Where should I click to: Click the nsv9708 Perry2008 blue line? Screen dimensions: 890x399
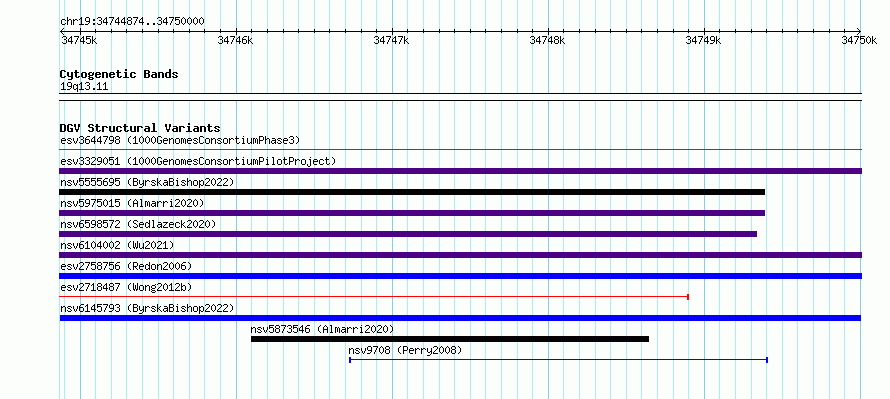point(559,360)
